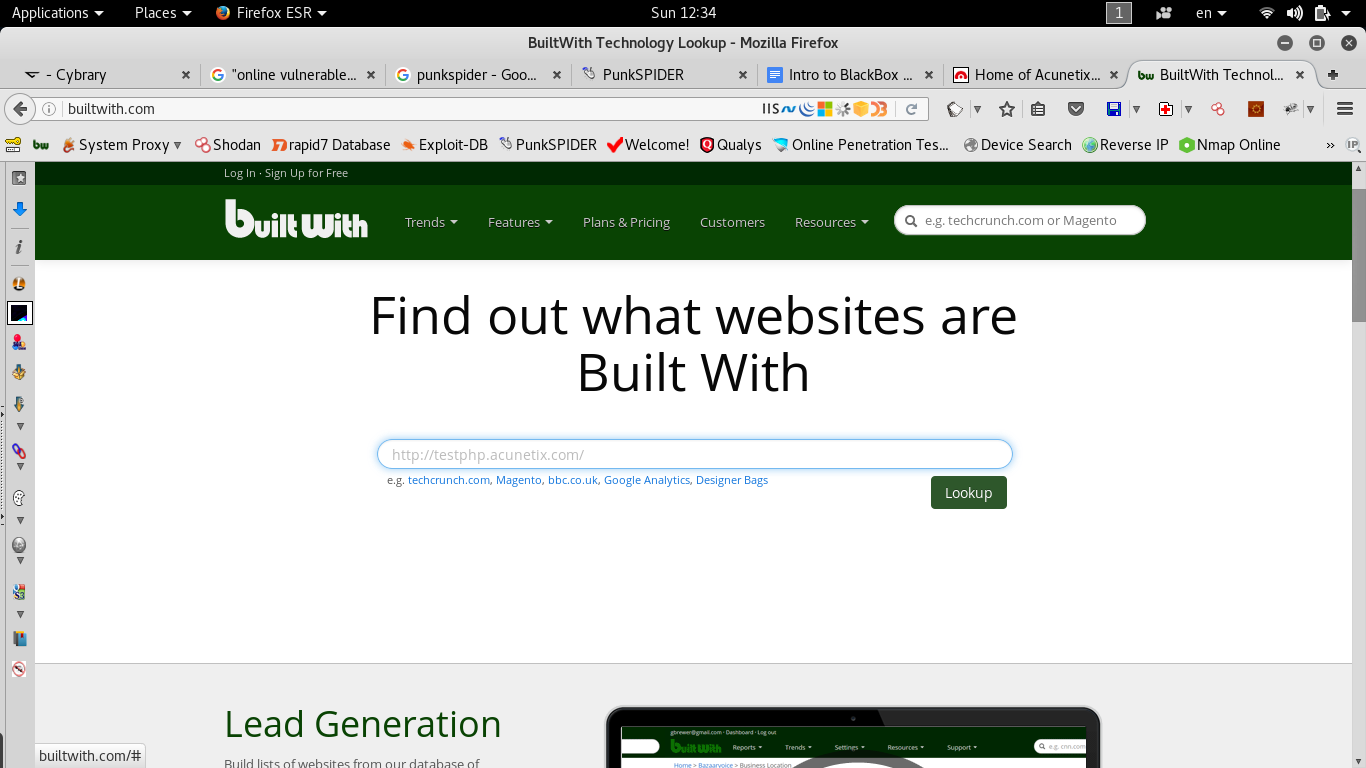
Task: Open dropdown arrow next to red cross icon
Action: click(1188, 109)
